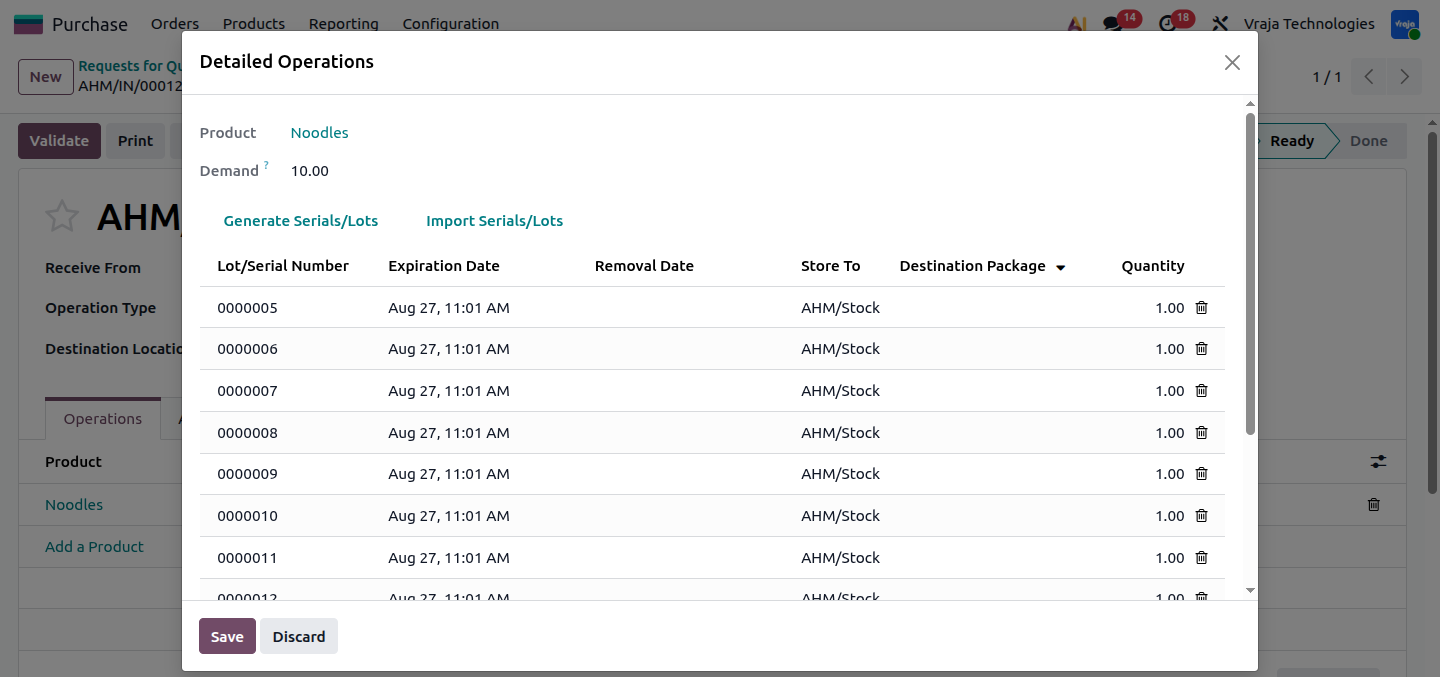Sort by Expiration Date column header
Screen dimensions: 1440x677
point(444,266)
